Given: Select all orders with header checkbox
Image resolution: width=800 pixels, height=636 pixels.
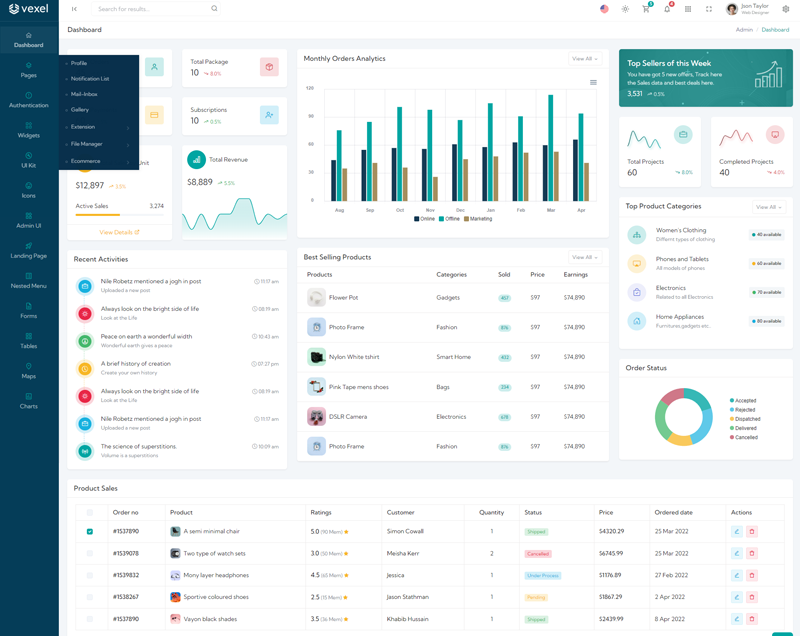Looking at the screenshot, I should click(x=90, y=512).
